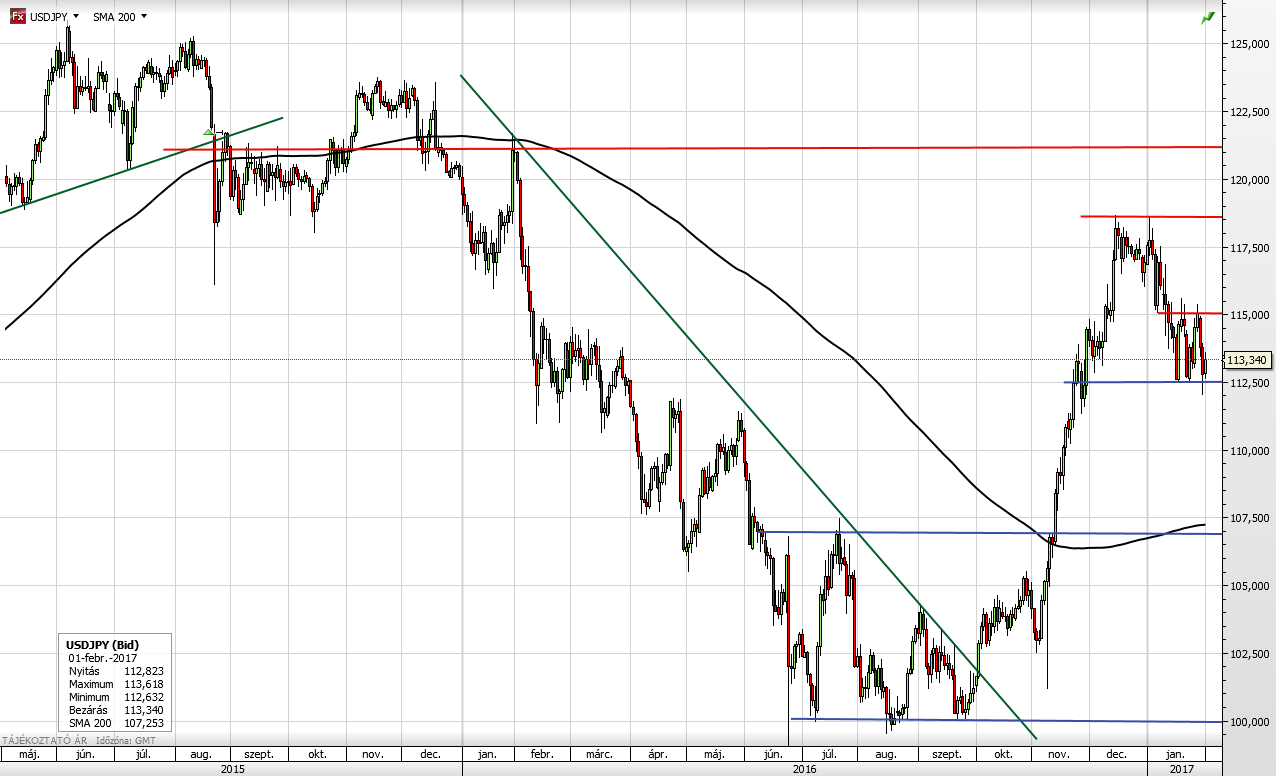1276x776 pixels.
Task: Click the USDJPY (Bid) title in info box
Action: (x=102, y=645)
